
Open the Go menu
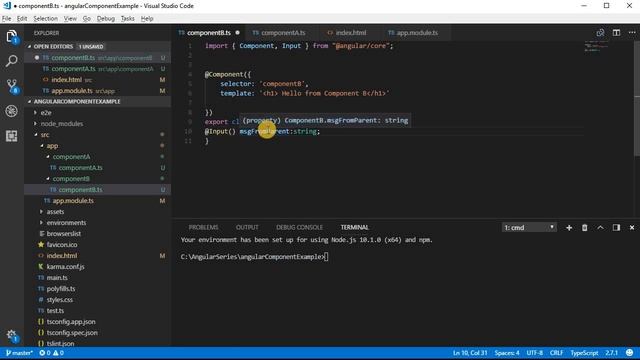coord(87,19)
